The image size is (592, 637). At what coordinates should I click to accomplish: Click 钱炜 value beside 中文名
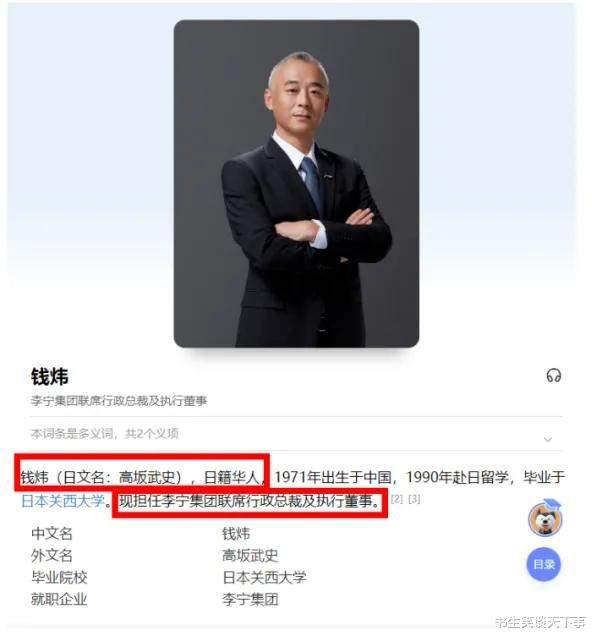point(236,533)
